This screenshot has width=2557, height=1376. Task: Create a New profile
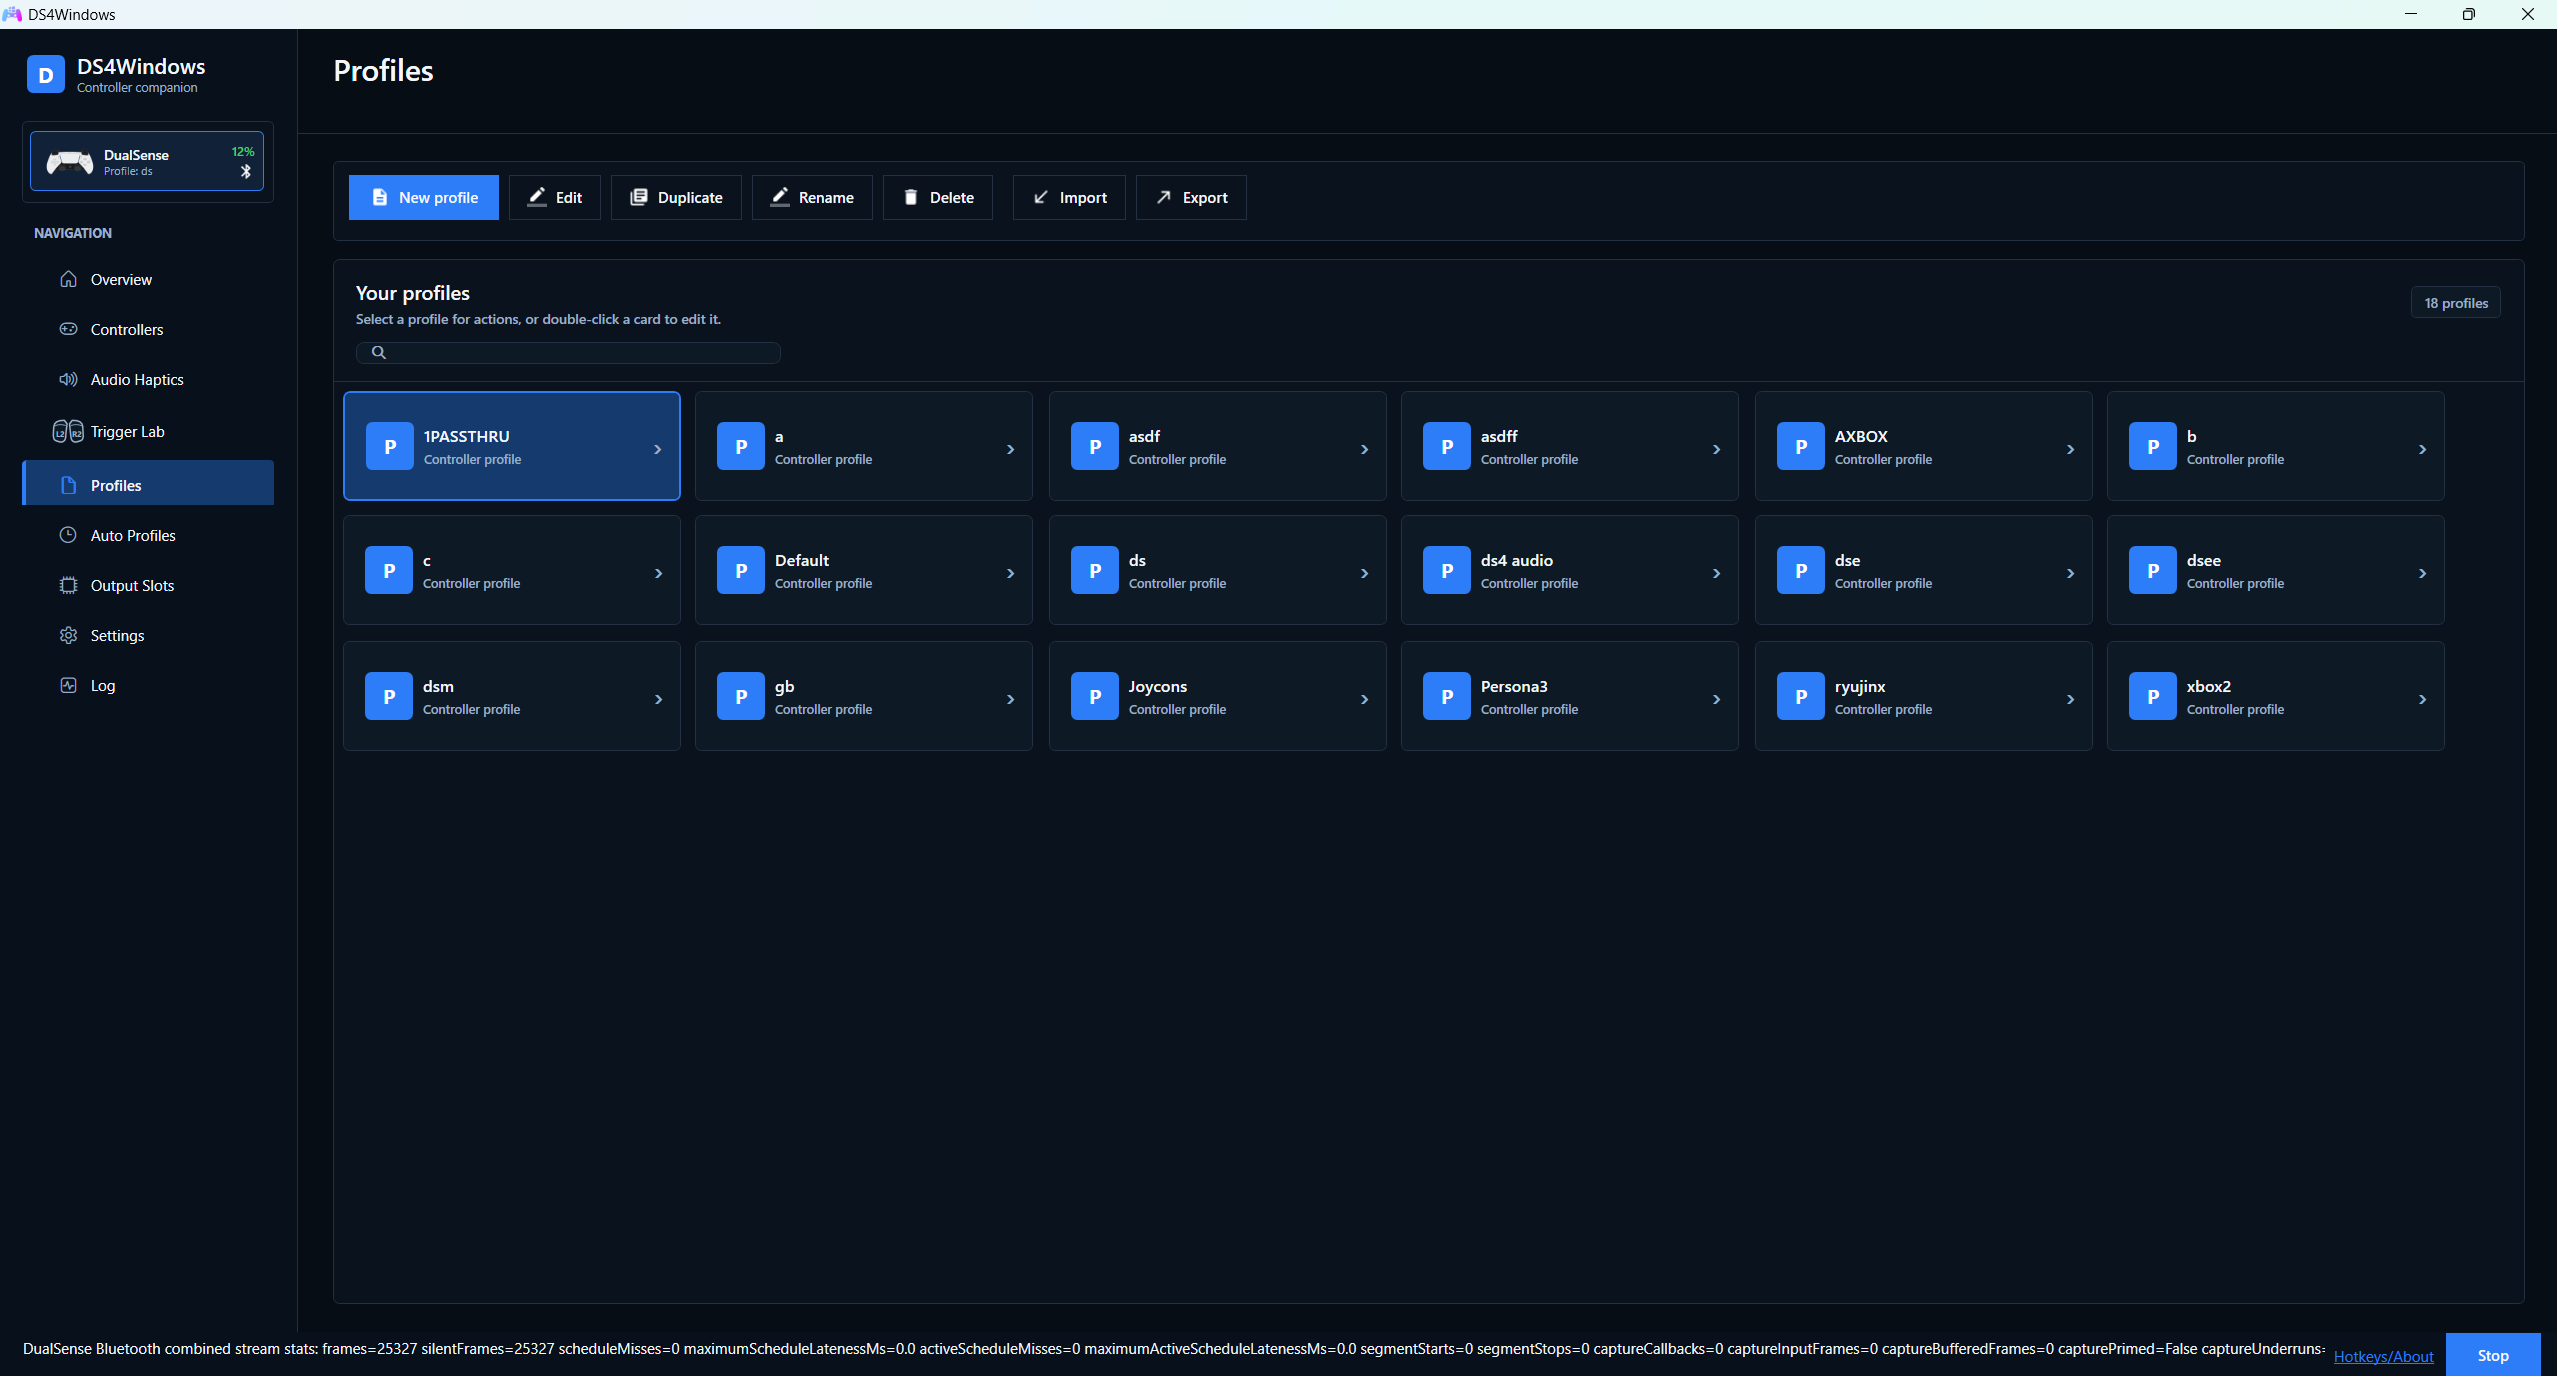pyautogui.click(x=423, y=197)
